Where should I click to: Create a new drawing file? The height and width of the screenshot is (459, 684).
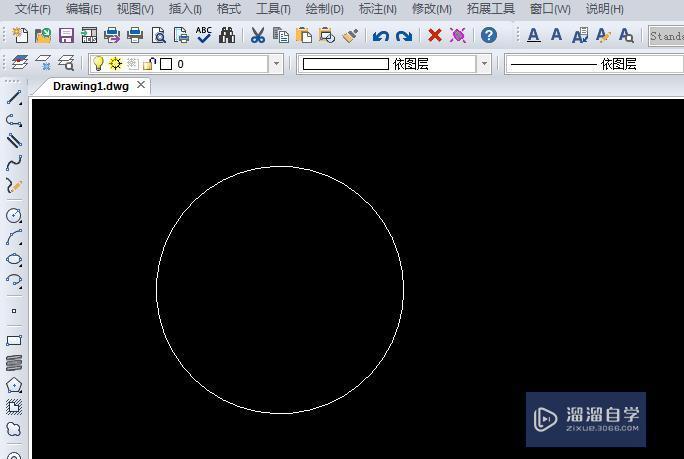pyautogui.click(x=20, y=35)
